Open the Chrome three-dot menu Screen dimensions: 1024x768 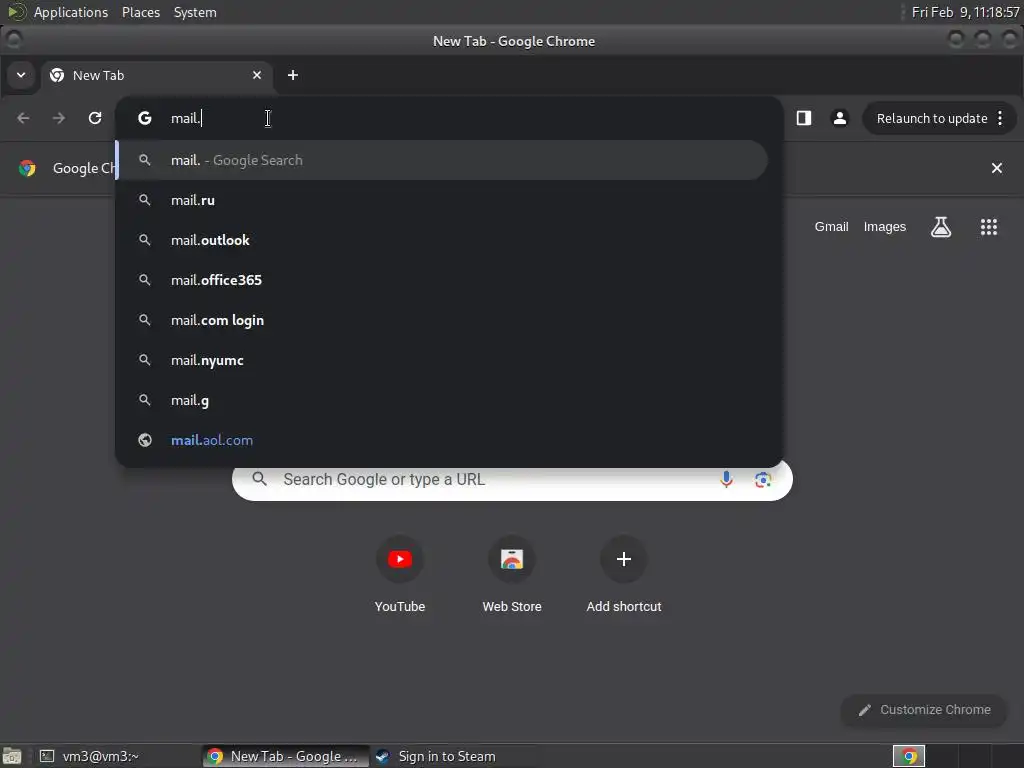[x=1000, y=118]
